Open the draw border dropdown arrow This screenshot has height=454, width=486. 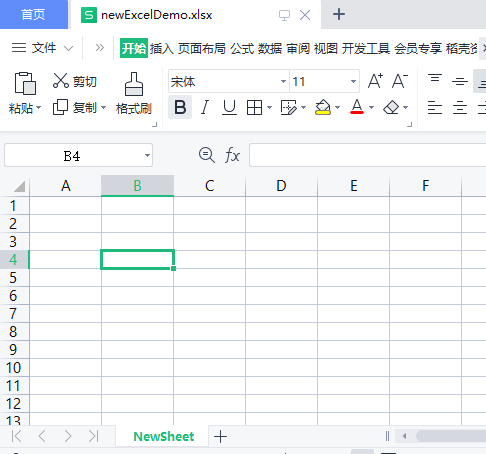point(303,107)
